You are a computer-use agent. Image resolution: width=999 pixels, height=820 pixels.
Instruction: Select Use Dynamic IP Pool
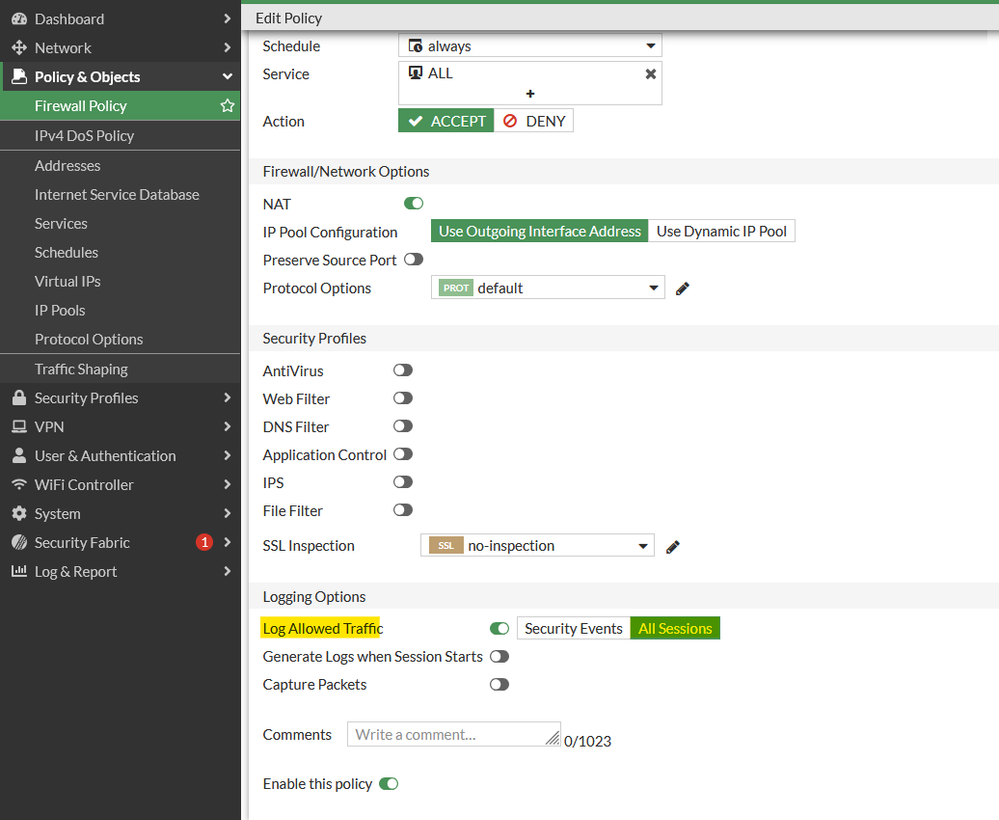pyautogui.click(x=721, y=231)
